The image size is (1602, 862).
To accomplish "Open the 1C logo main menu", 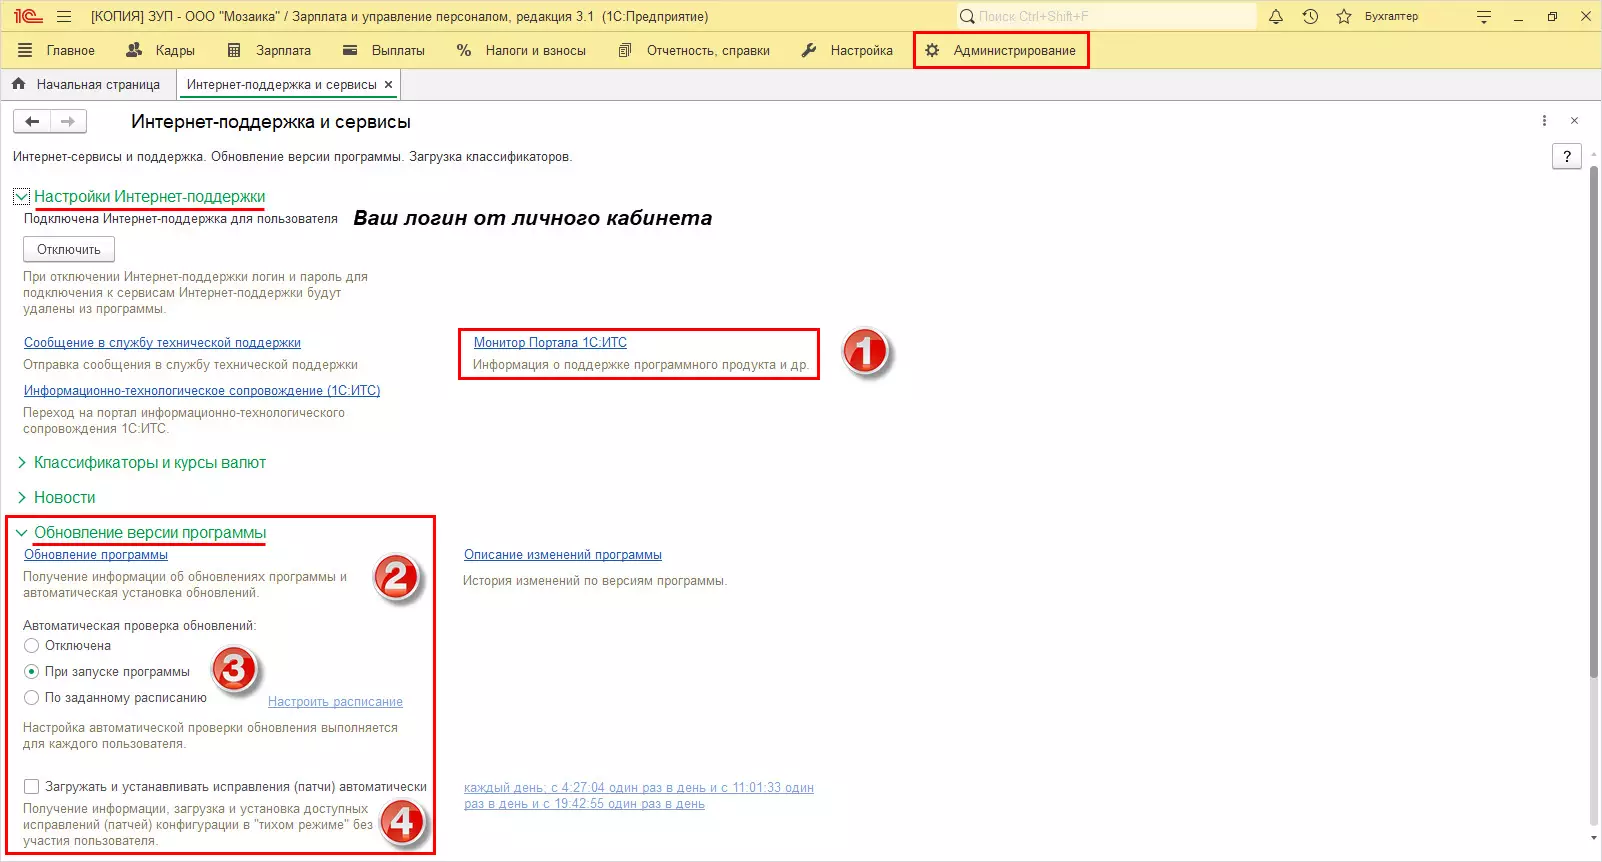I will coord(28,16).
